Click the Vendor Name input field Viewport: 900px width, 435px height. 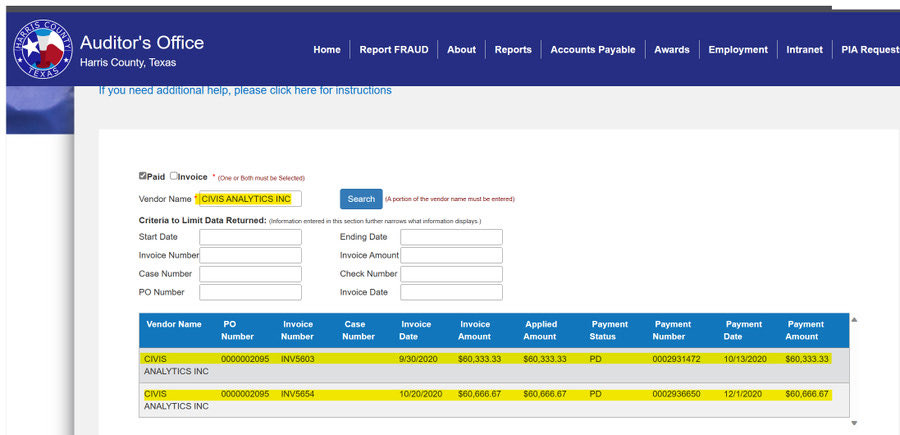(250, 199)
